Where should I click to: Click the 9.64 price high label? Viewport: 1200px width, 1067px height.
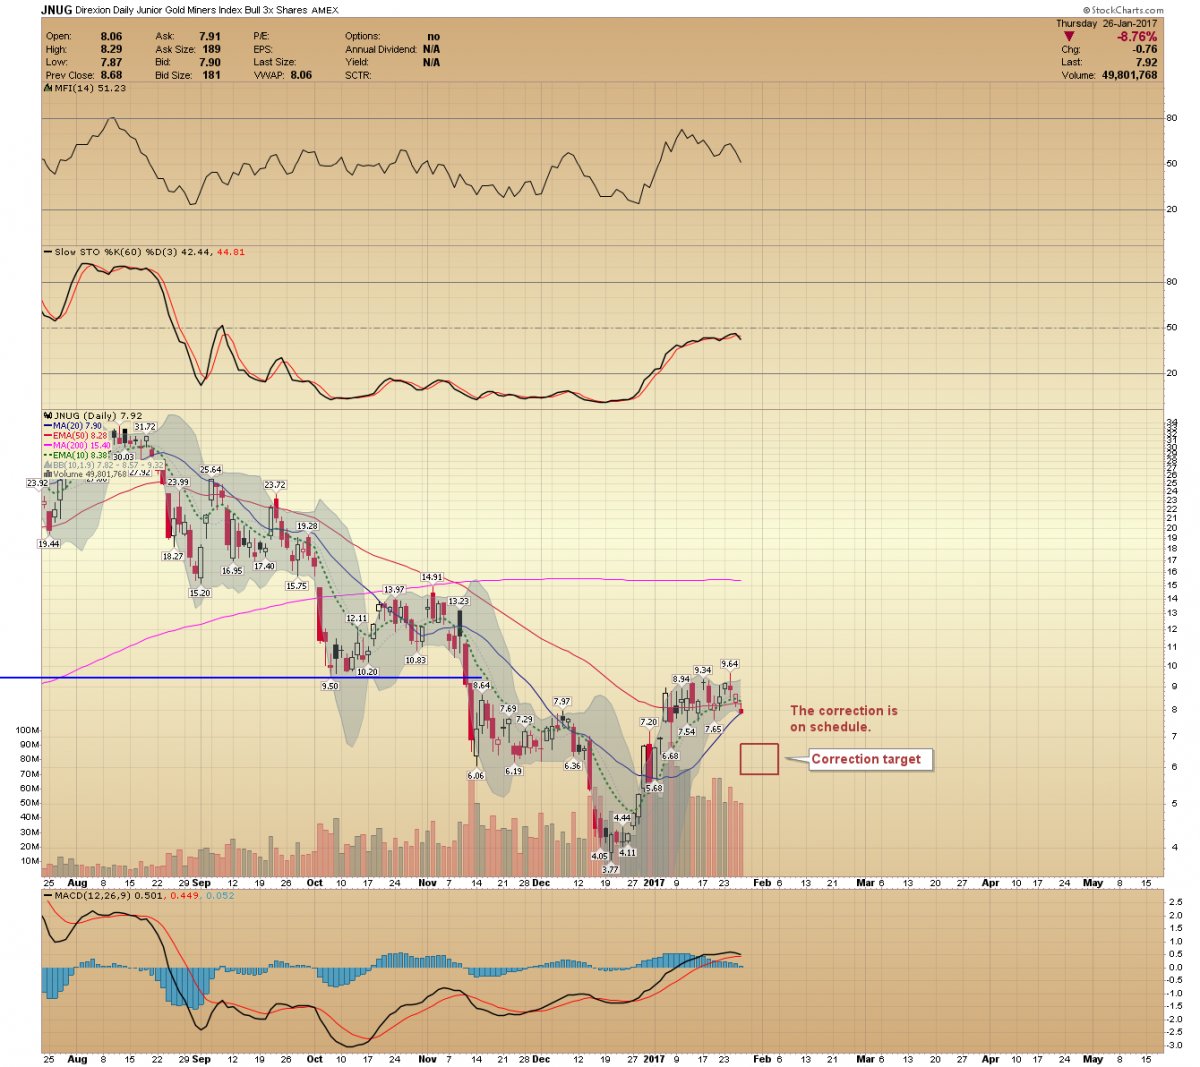729,664
